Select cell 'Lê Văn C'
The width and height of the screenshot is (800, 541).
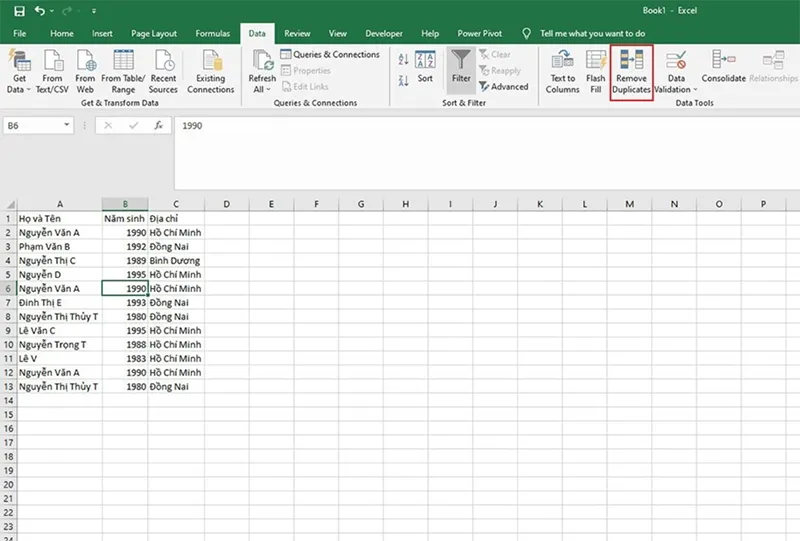[x=60, y=331]
